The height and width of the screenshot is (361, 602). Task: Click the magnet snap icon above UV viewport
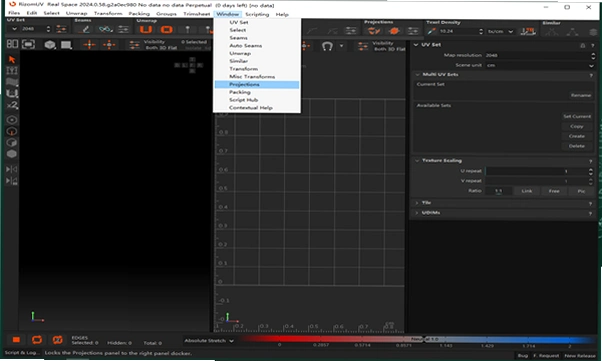(x=327, y=46)
